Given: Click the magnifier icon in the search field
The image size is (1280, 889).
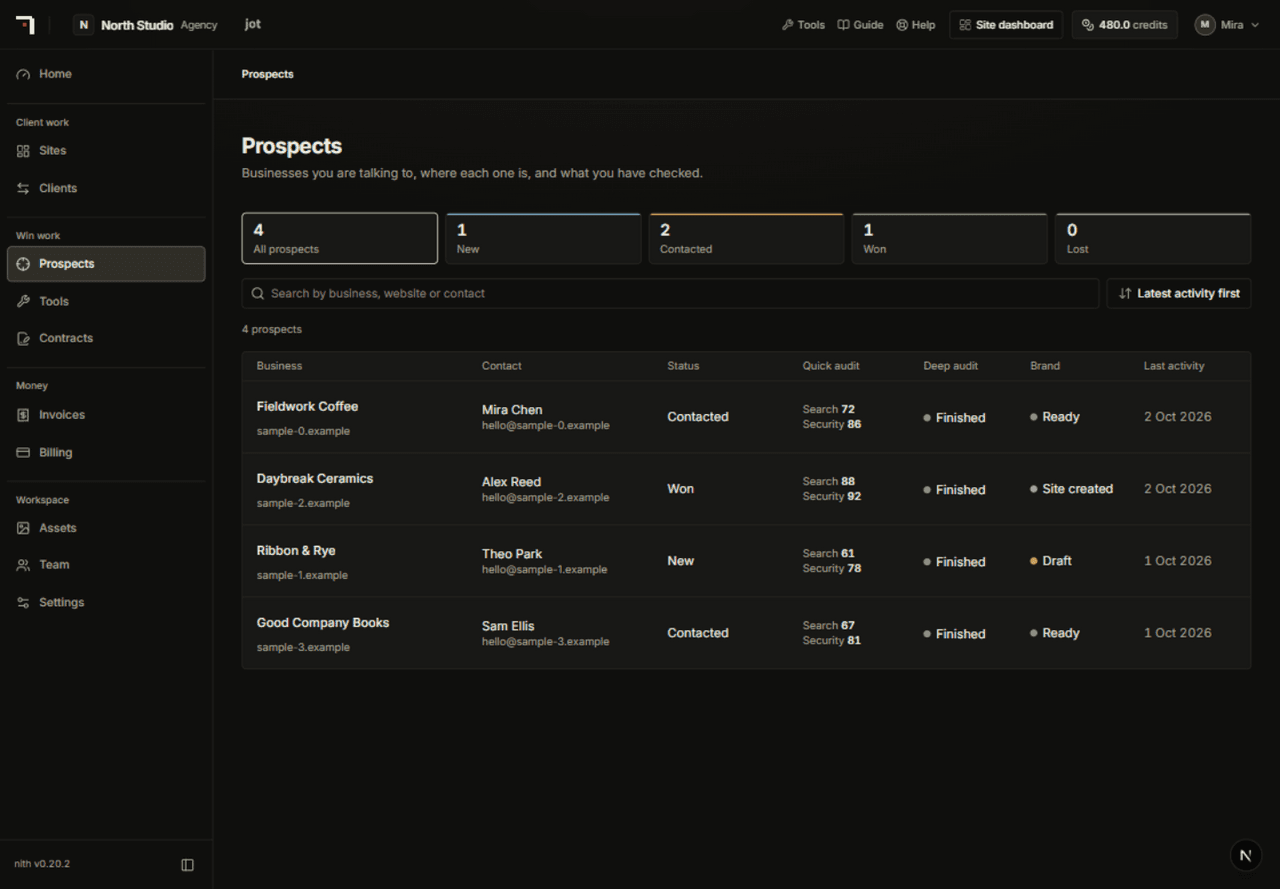Looking at the screenshot, I should pyautogui.click(x=259, y=294).
